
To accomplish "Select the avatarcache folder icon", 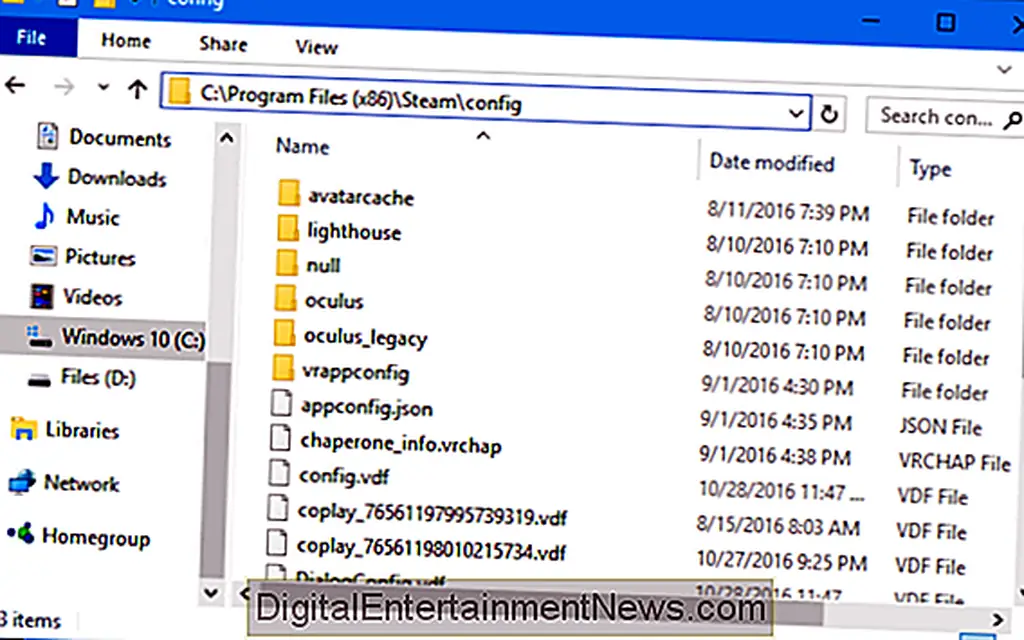I will [289, 193].
